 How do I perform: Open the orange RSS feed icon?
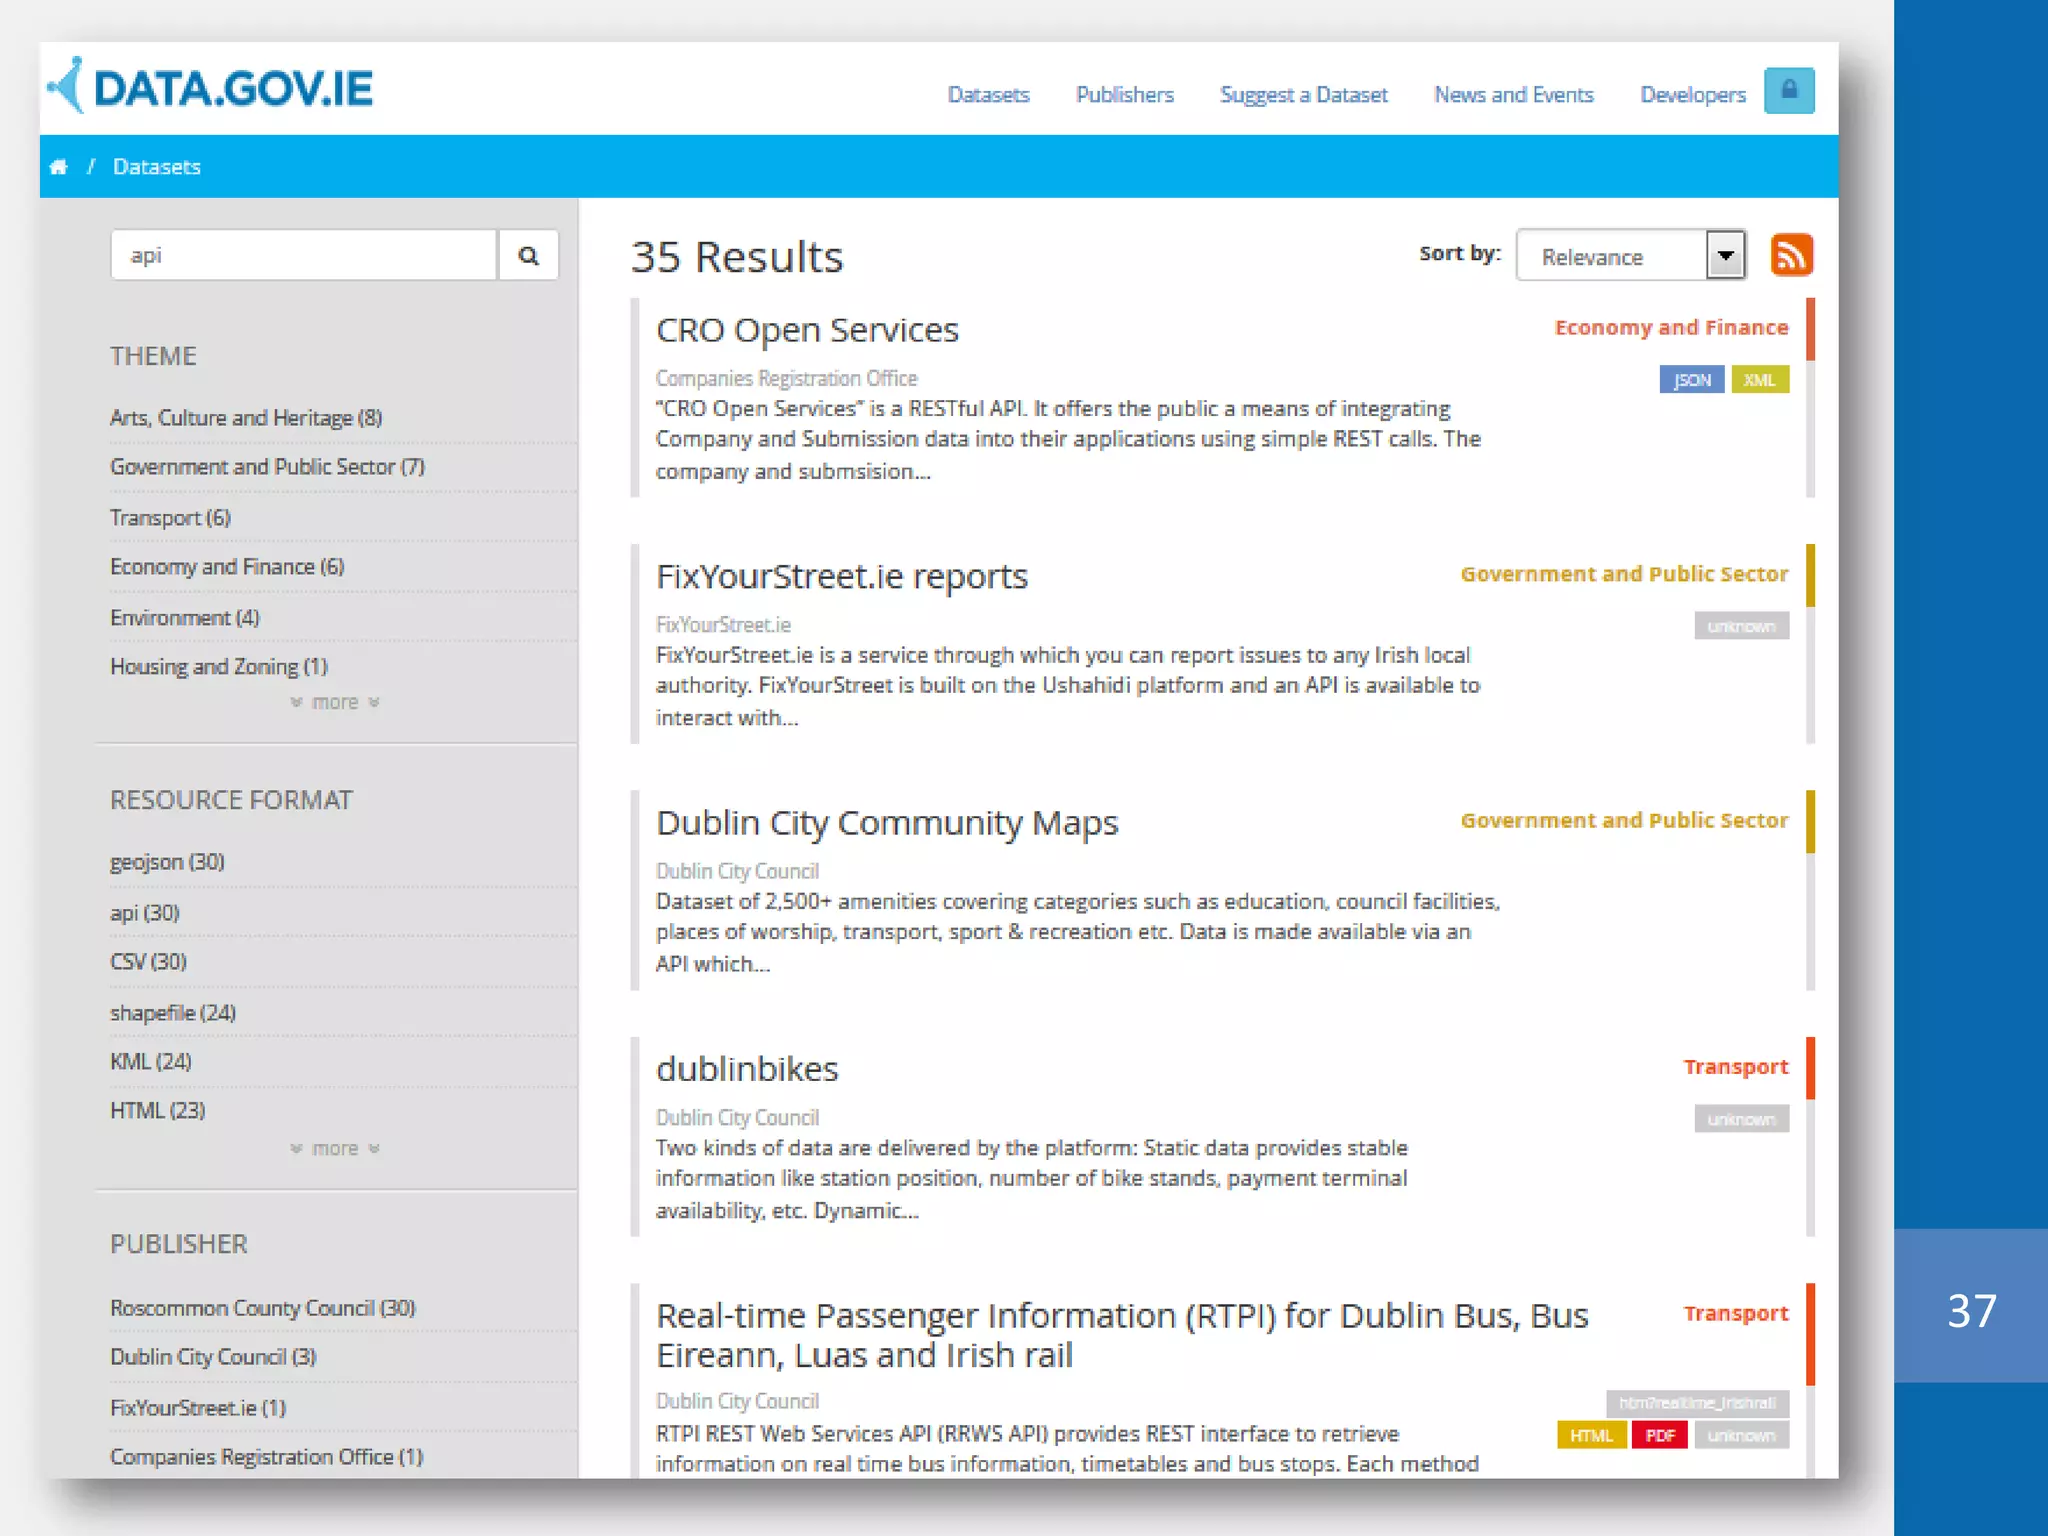[x=1790, y=255]
